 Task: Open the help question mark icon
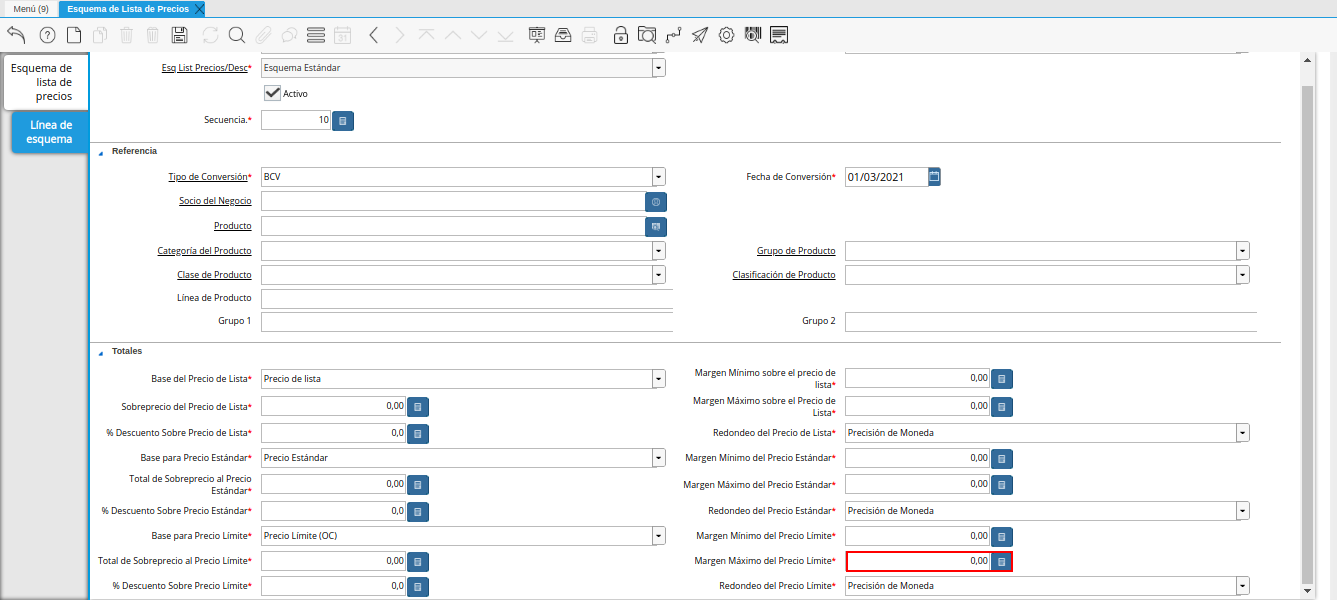[47, 35]
